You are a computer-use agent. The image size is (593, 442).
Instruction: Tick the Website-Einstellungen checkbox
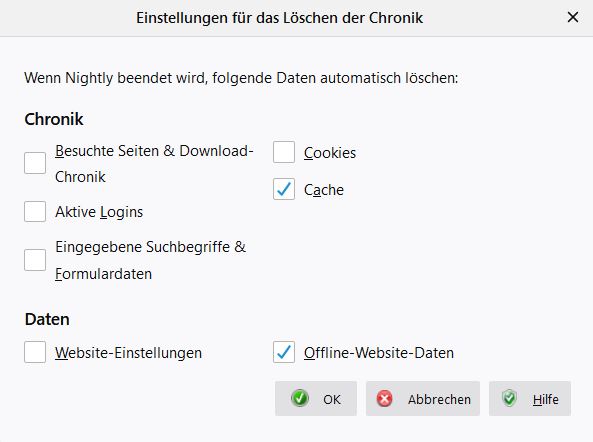[x=35, y=352]
